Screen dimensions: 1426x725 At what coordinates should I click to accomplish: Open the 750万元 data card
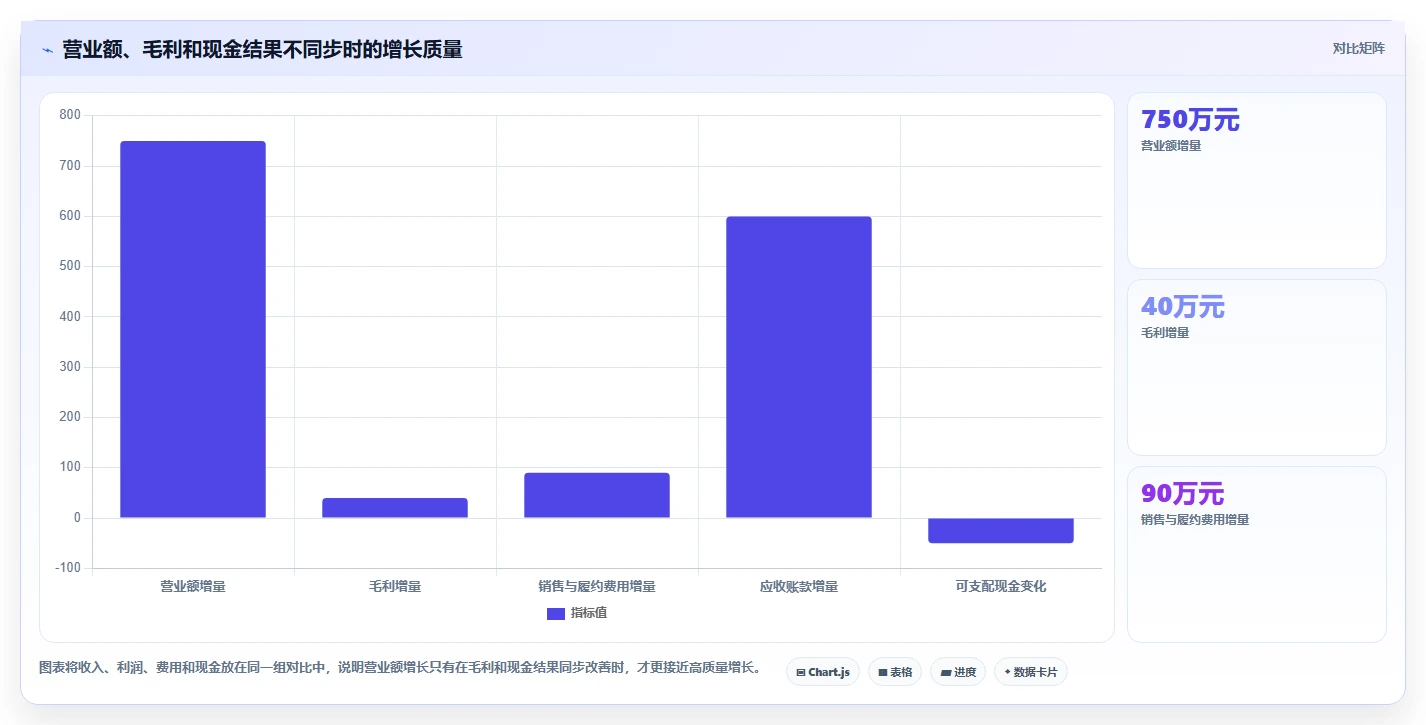point(1257,180)
